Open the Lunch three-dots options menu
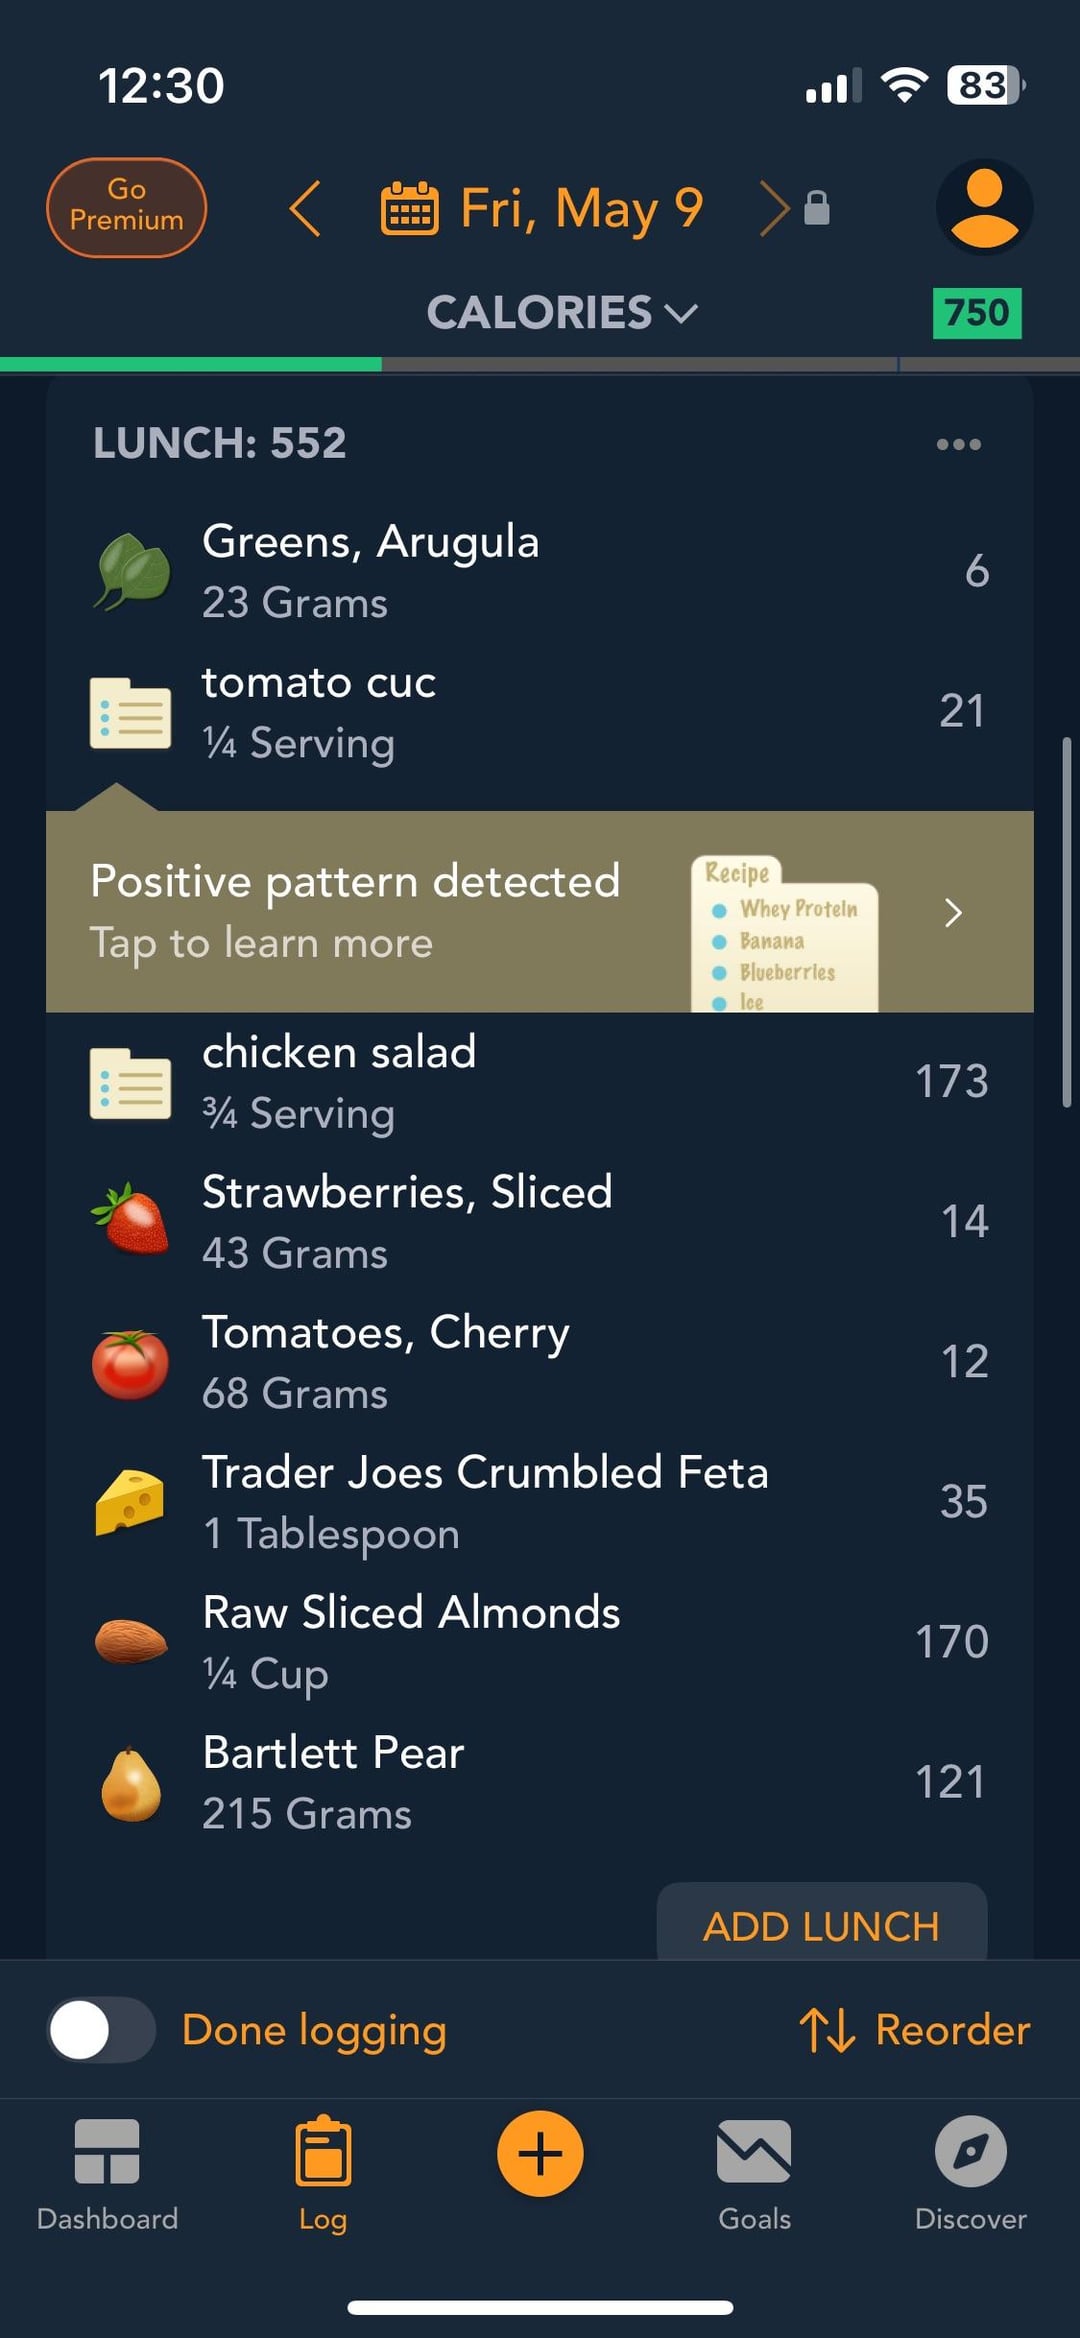This screenshot has width=1080, height=2338. (958, 444)
